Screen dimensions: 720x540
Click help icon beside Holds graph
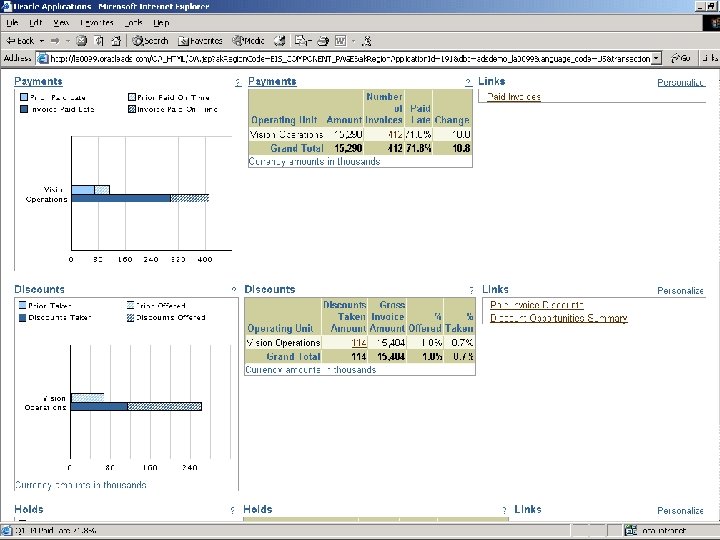point(232,510)
